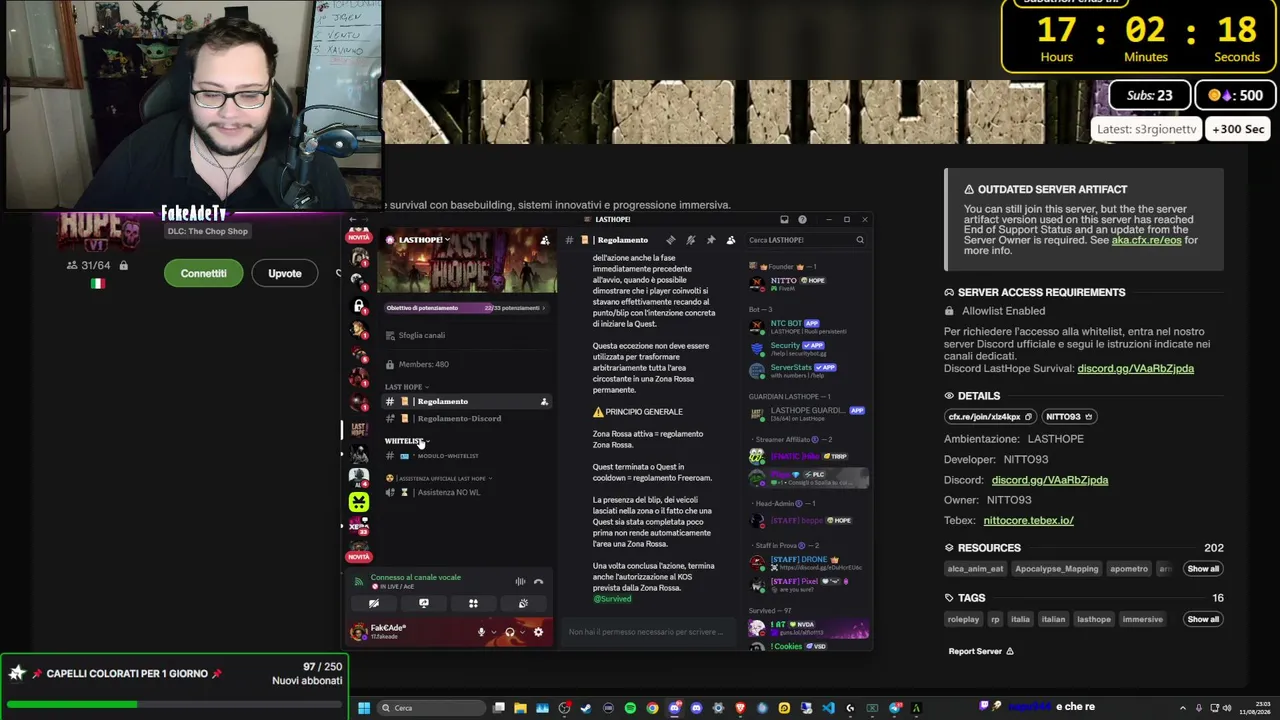
Task: Select the roleplay tag
Action: tap(963, 619)
